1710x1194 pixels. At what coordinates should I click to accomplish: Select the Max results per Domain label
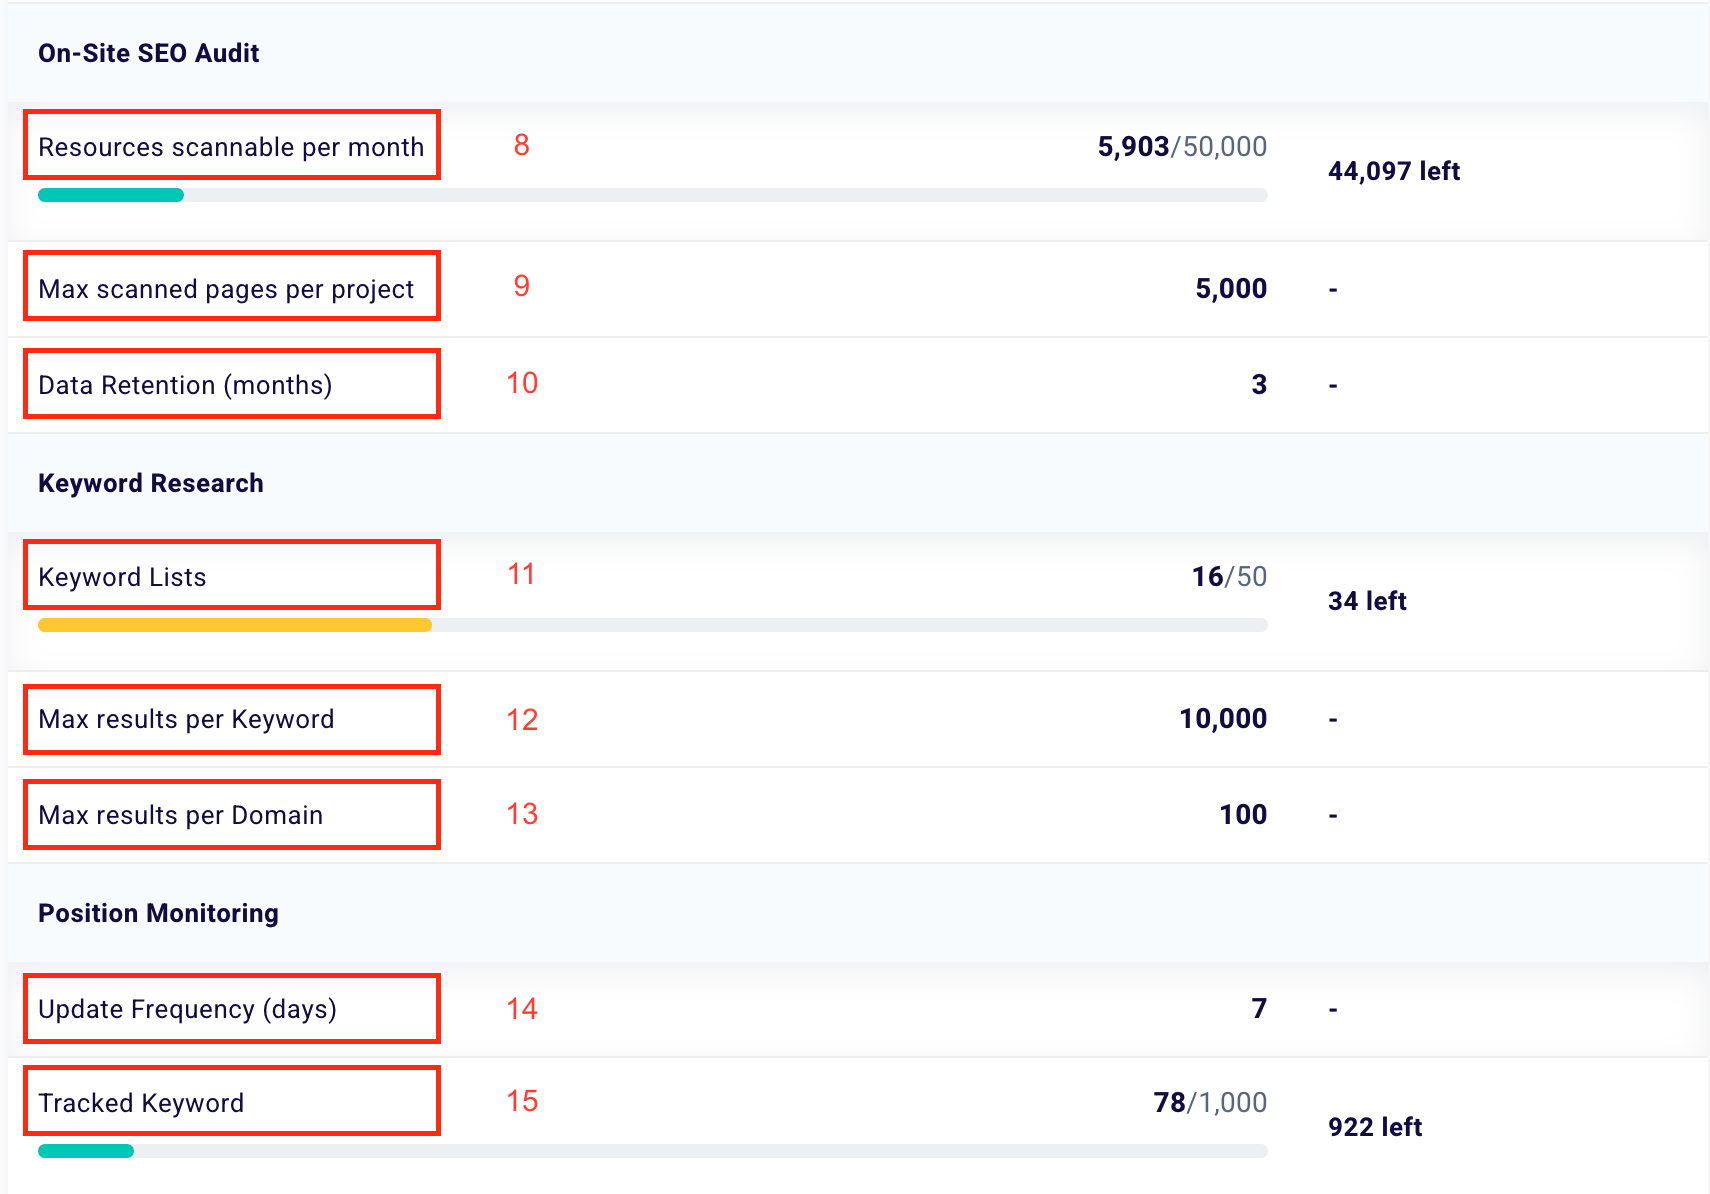coord(180,815)
